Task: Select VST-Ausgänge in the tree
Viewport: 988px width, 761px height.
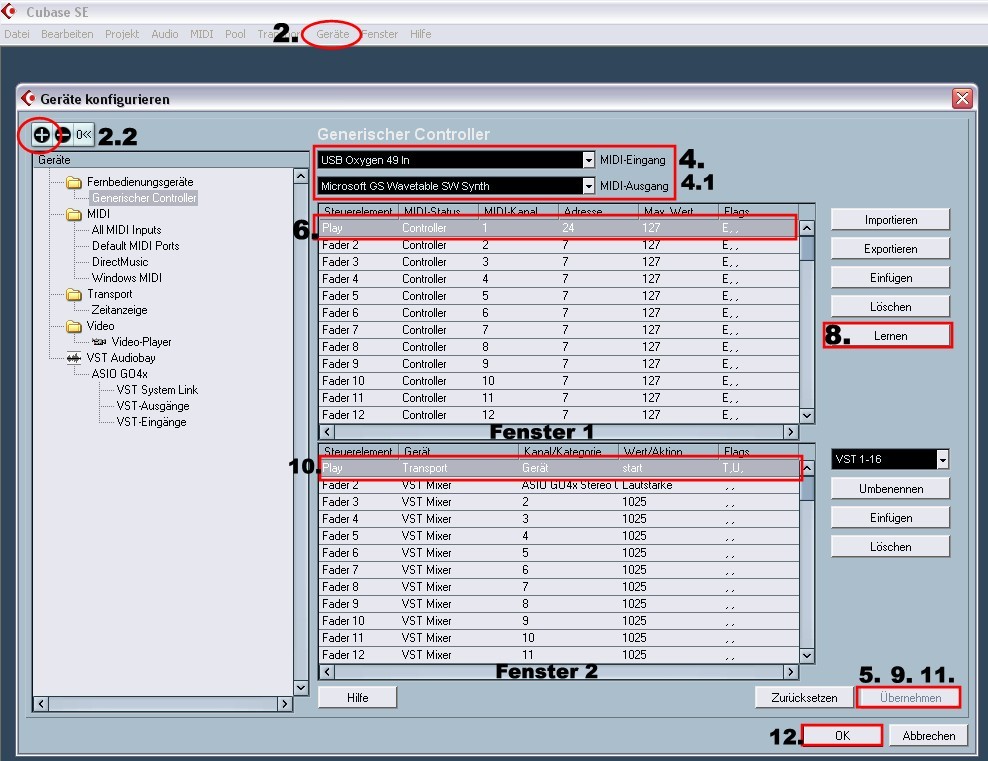Action: (152, 406)
